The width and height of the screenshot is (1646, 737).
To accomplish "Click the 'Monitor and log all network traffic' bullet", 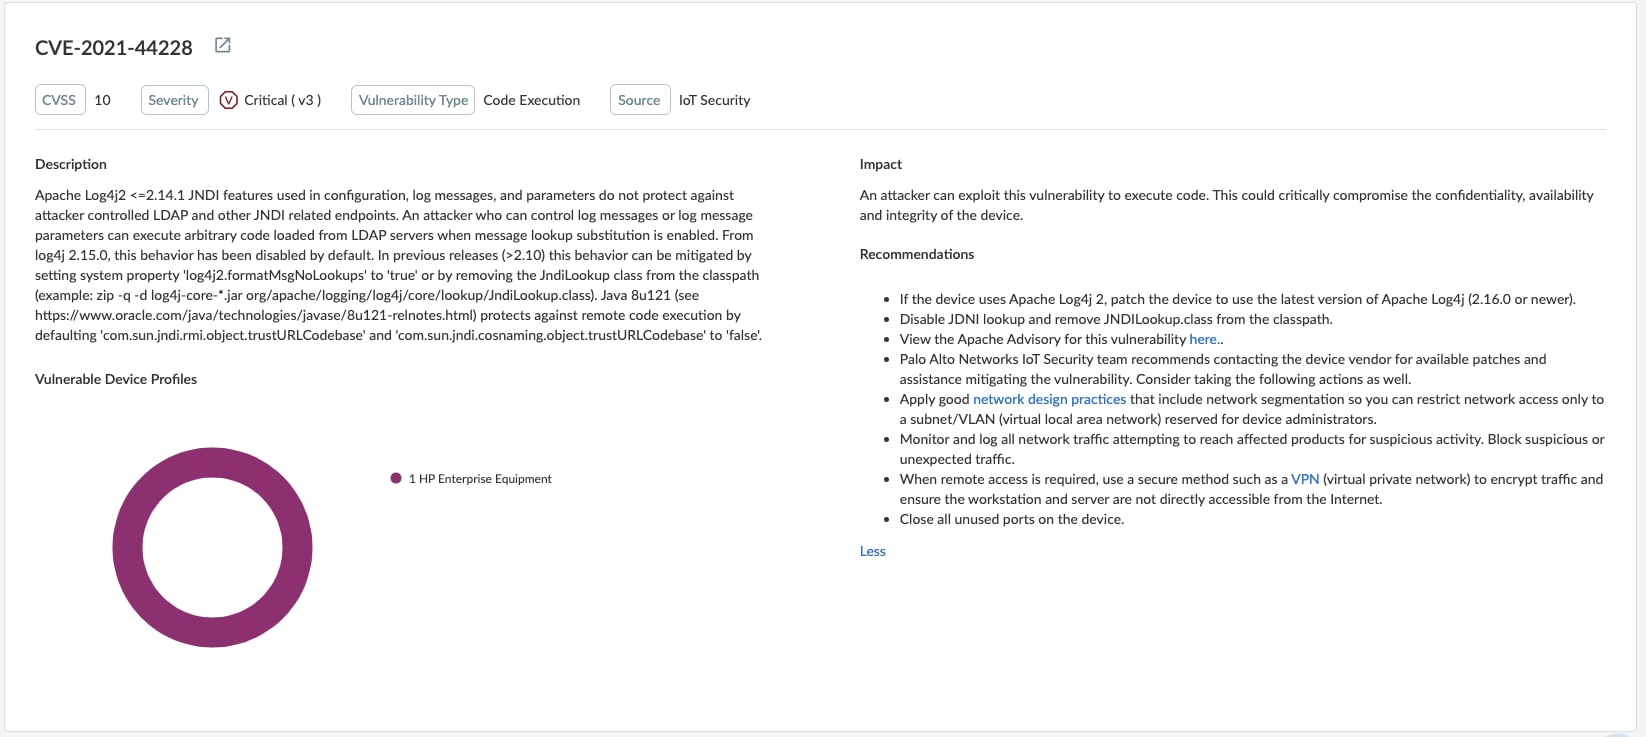I will click(1252, 449).
